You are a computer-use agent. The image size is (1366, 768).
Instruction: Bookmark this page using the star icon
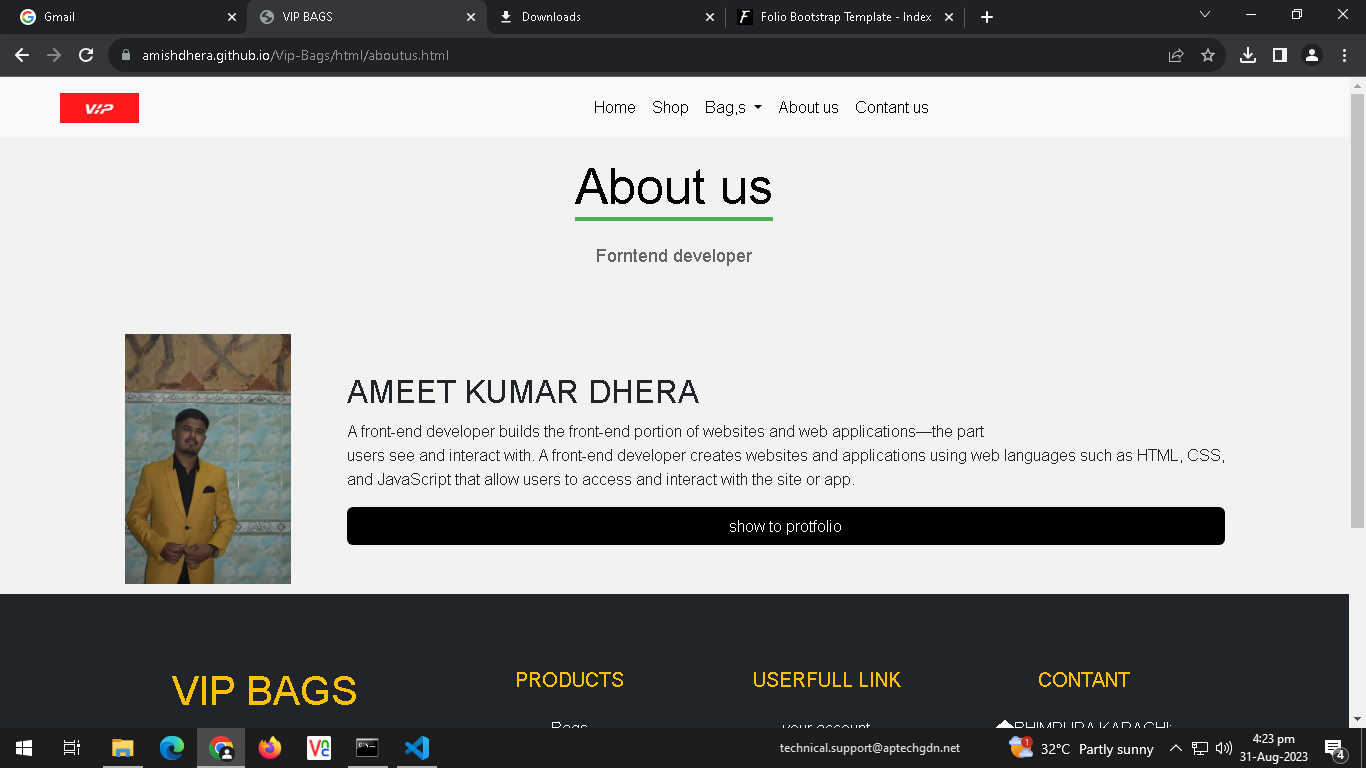pos(1209,55)
